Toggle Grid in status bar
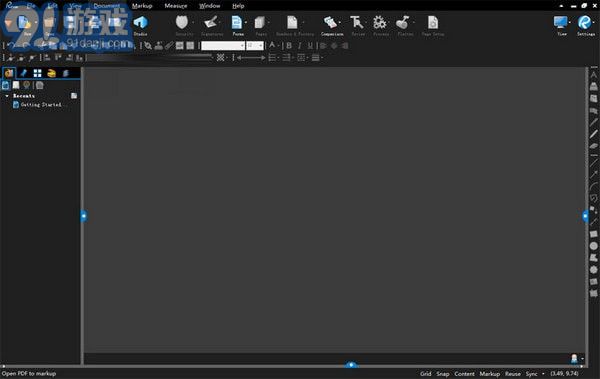 426,374
